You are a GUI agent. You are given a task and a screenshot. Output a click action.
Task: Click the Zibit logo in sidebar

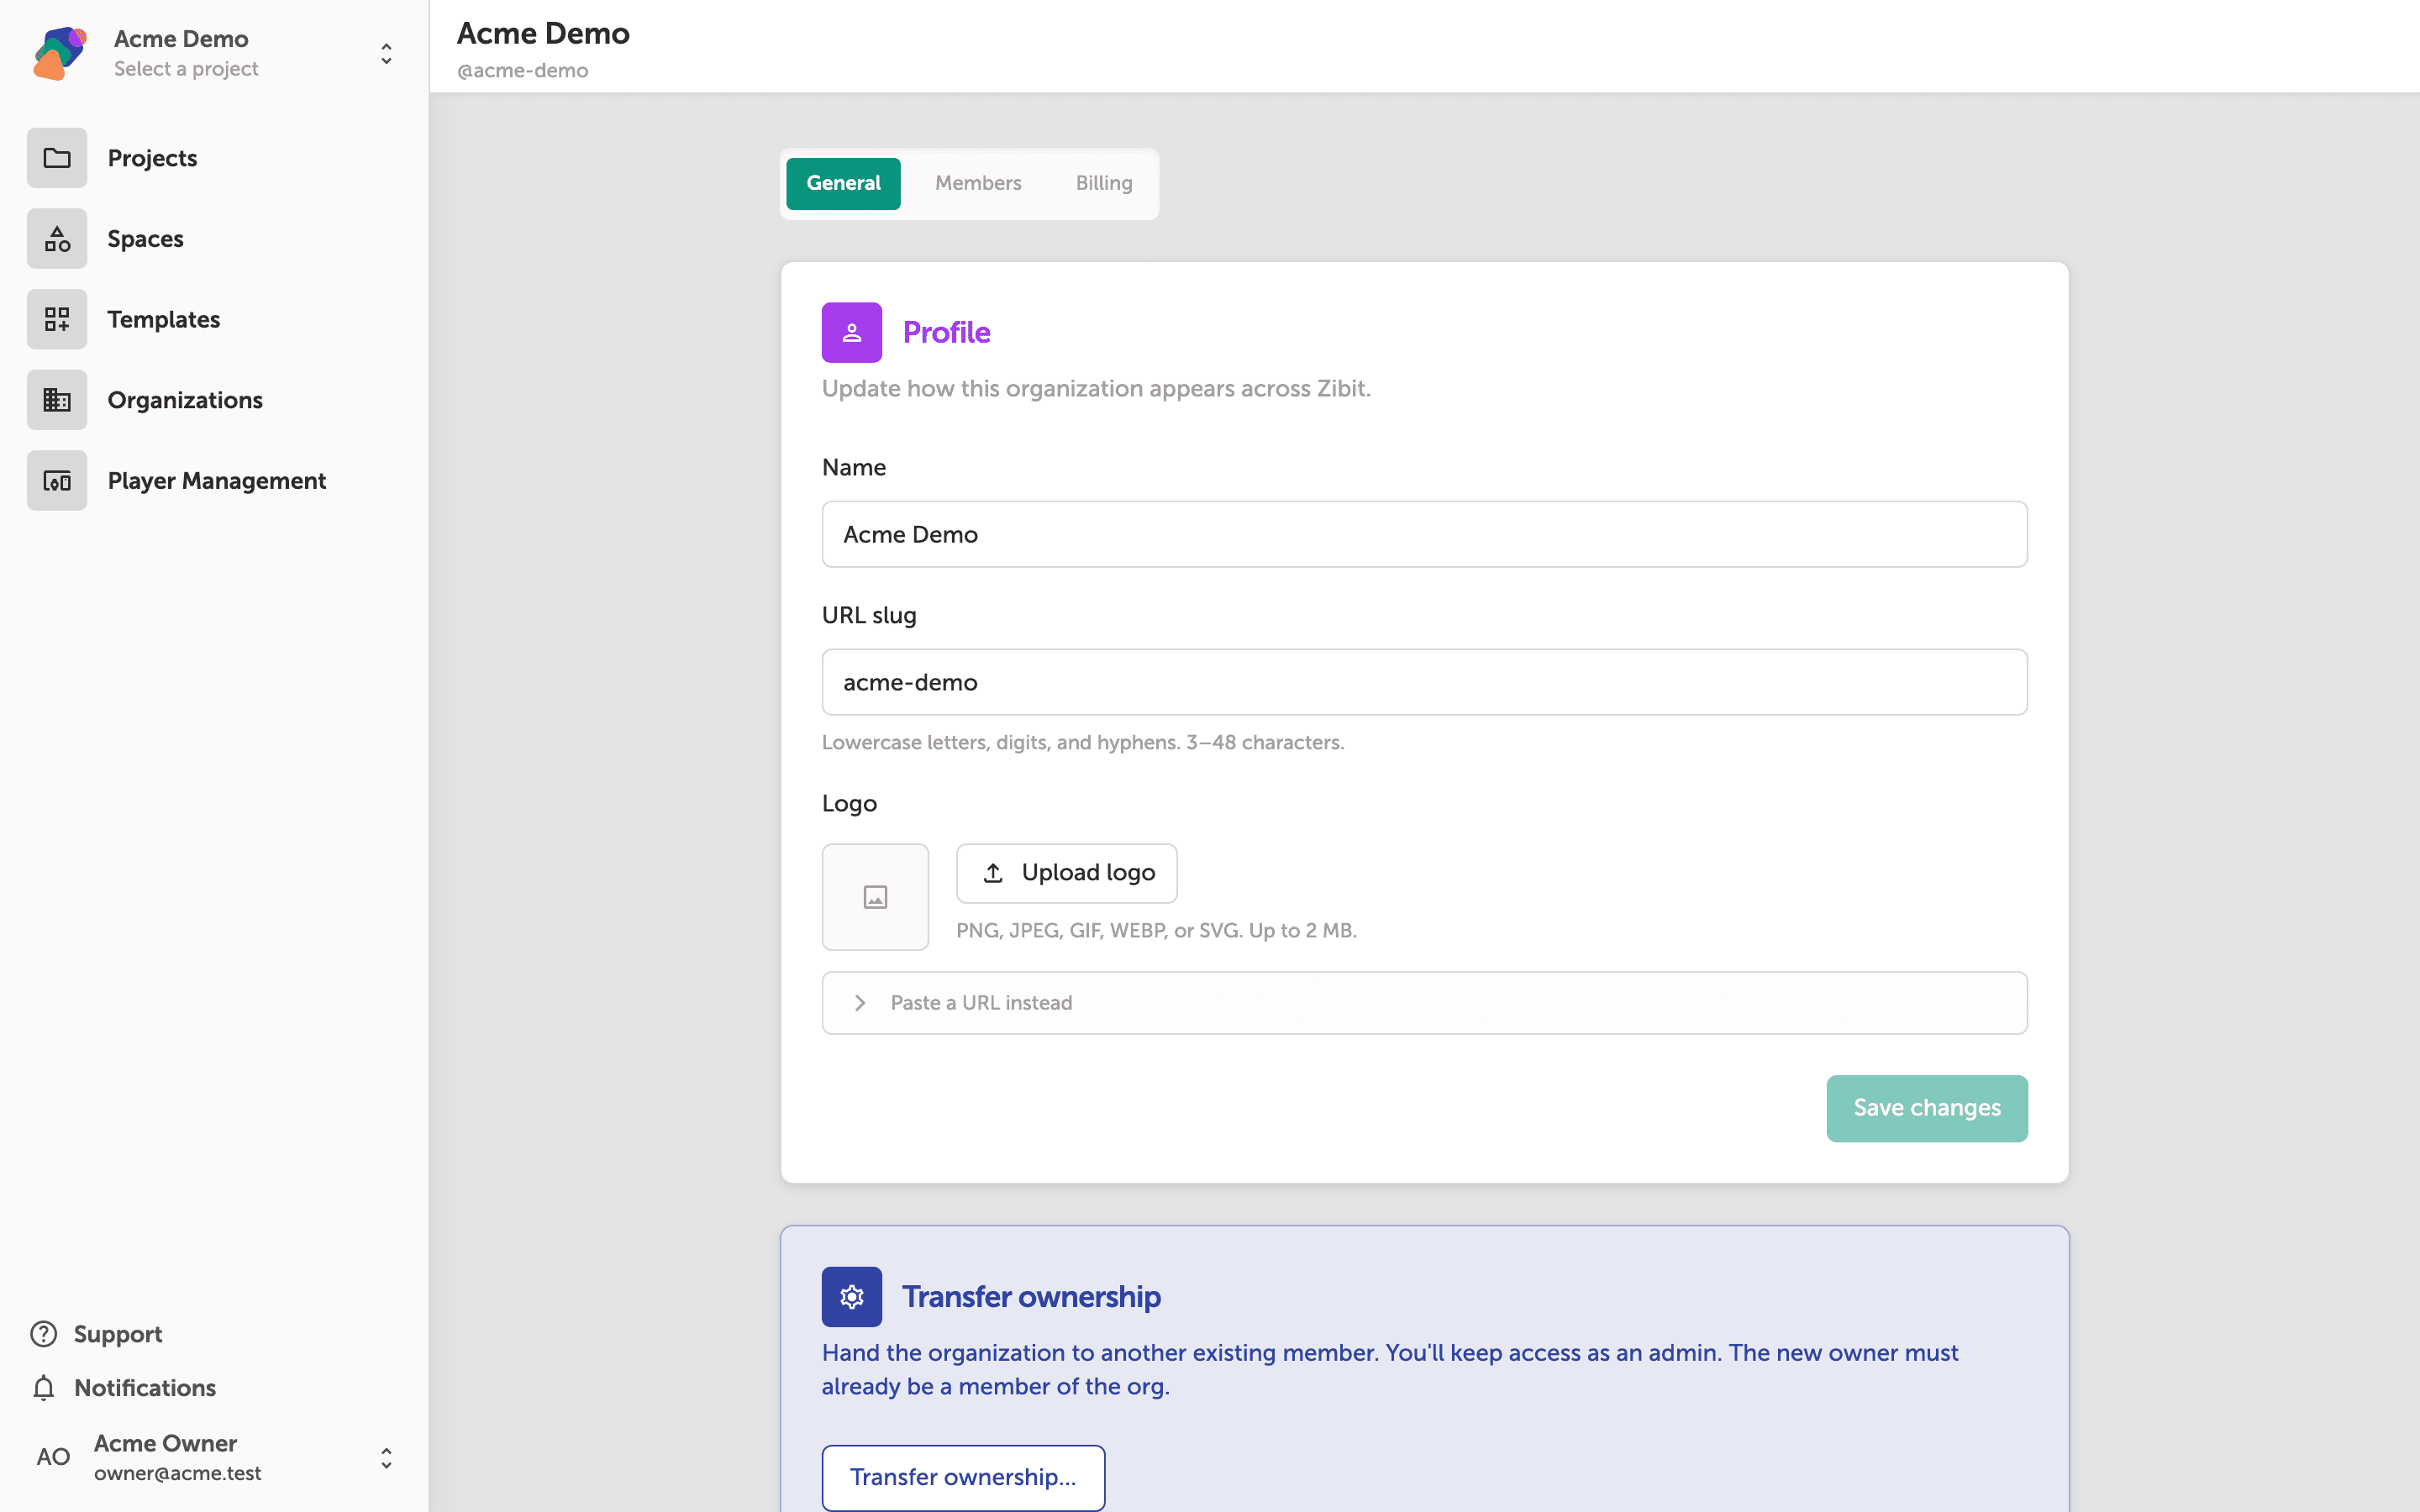[60, 53]
